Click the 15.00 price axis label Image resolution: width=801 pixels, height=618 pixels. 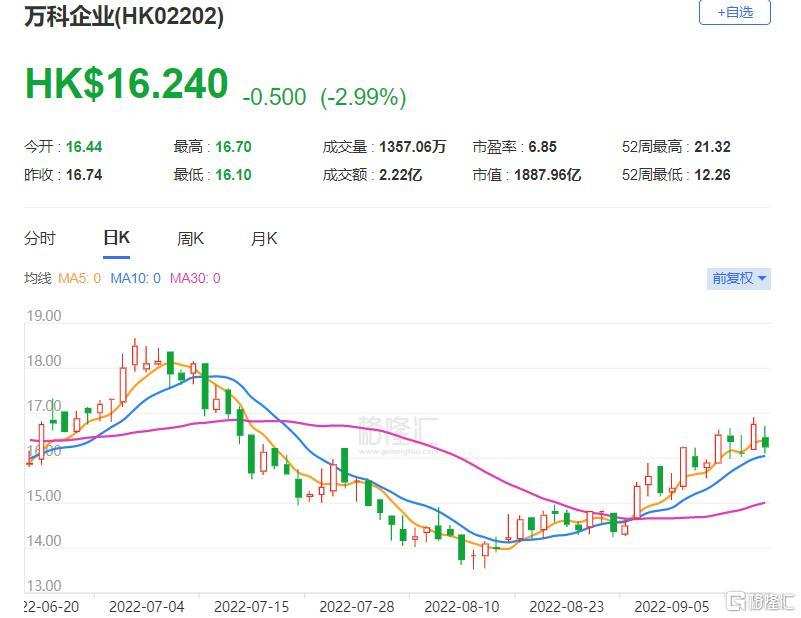click(44, 496)
